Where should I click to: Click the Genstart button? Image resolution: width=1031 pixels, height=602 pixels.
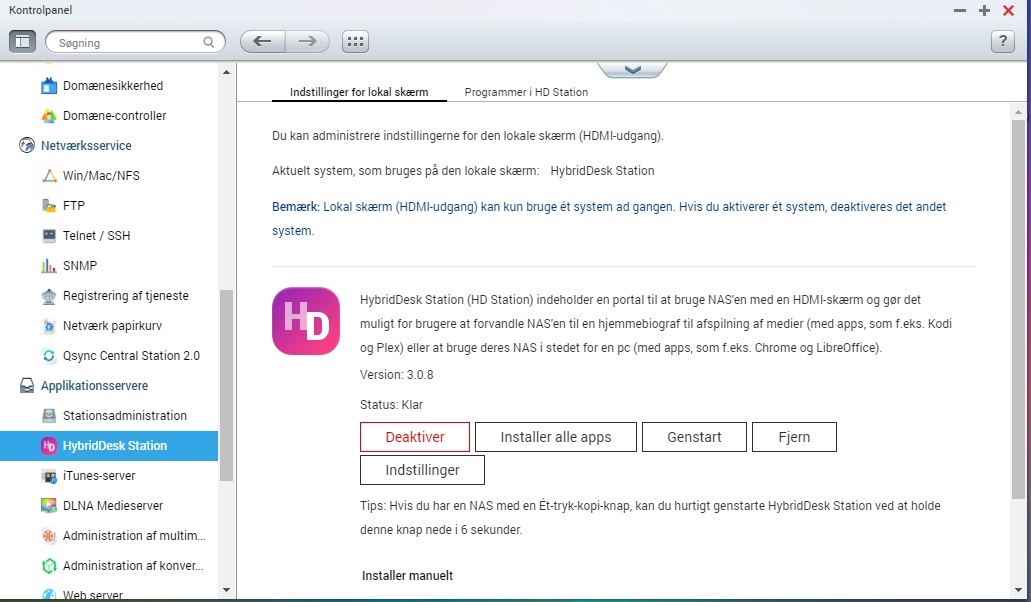click(x=694, y=437)
